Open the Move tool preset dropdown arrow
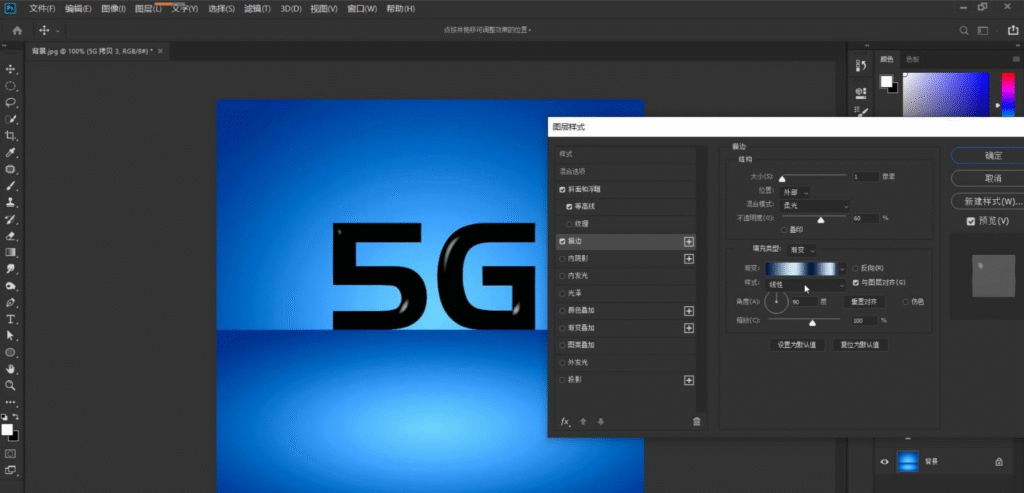Viewport: 1024px width, 493px height. point(58,31)
